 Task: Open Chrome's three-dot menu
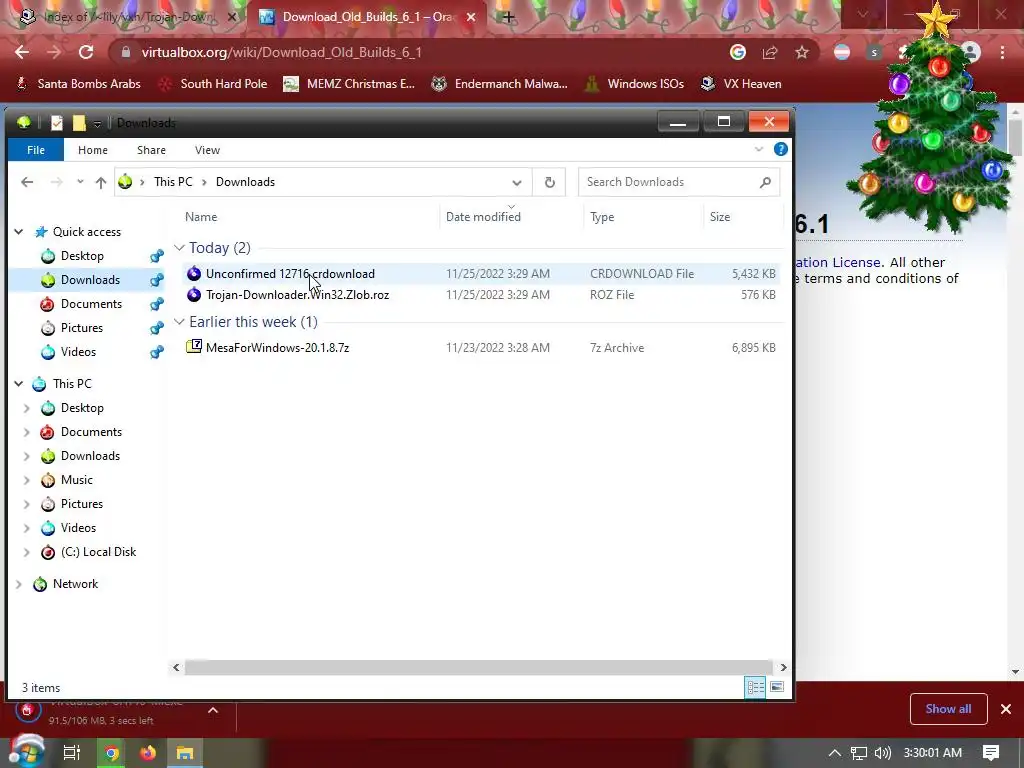[1002, 52]
